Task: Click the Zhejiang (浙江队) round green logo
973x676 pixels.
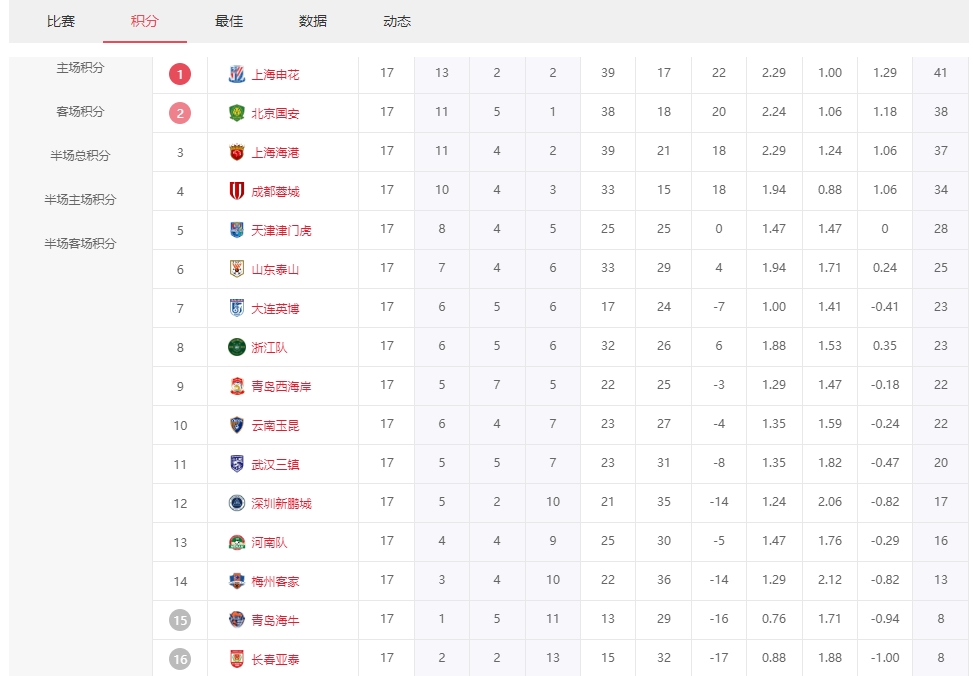Action: (x=236, y=347)
